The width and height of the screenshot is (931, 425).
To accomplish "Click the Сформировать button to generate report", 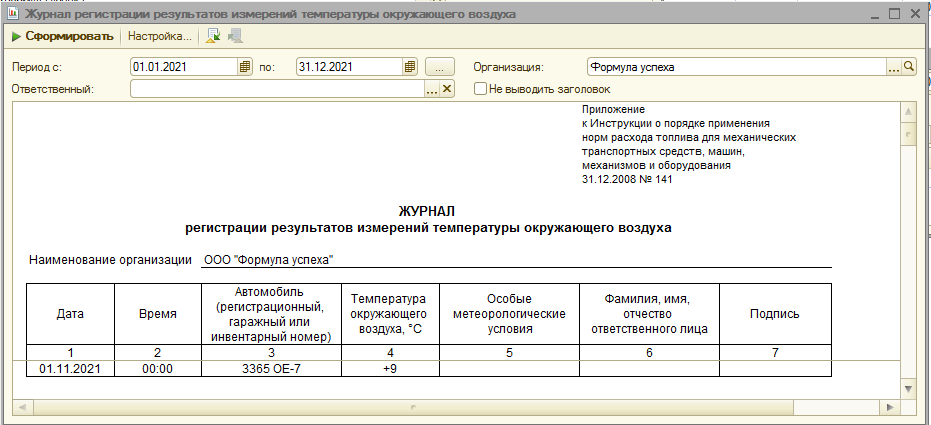I will (x=62, y=37).
